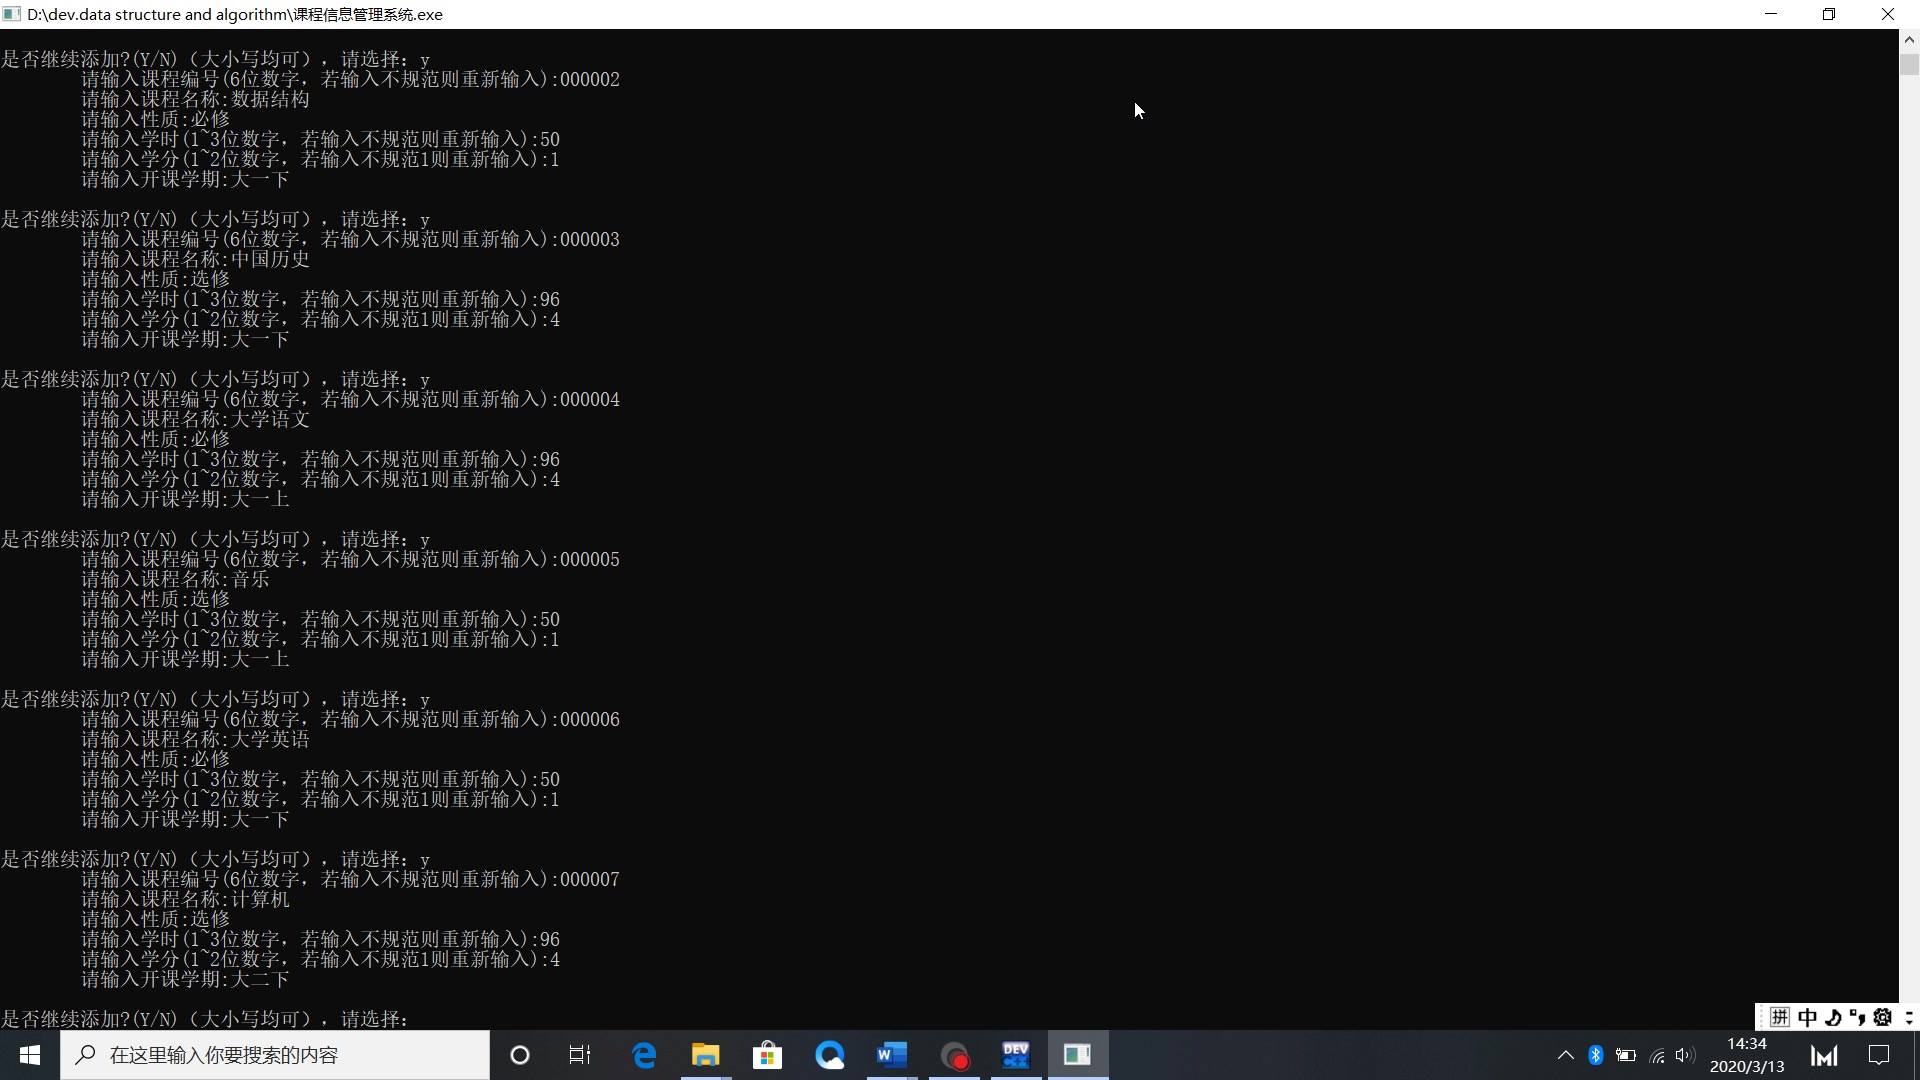
Task: Expand the hidden system tray icons
Action: (1565, 1055)
